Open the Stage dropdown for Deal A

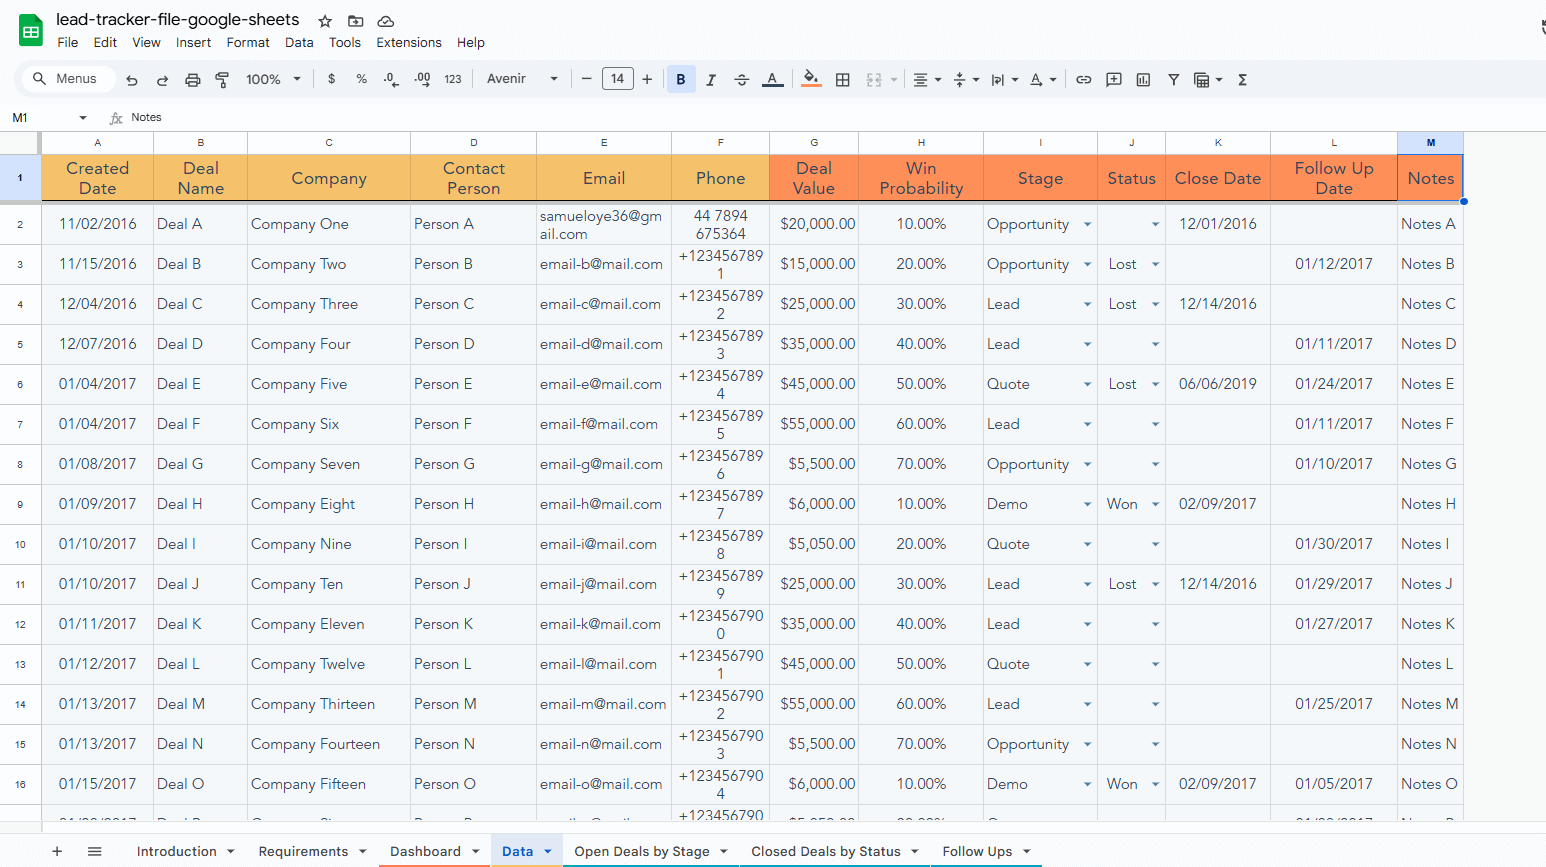(x=1087, y=224)
